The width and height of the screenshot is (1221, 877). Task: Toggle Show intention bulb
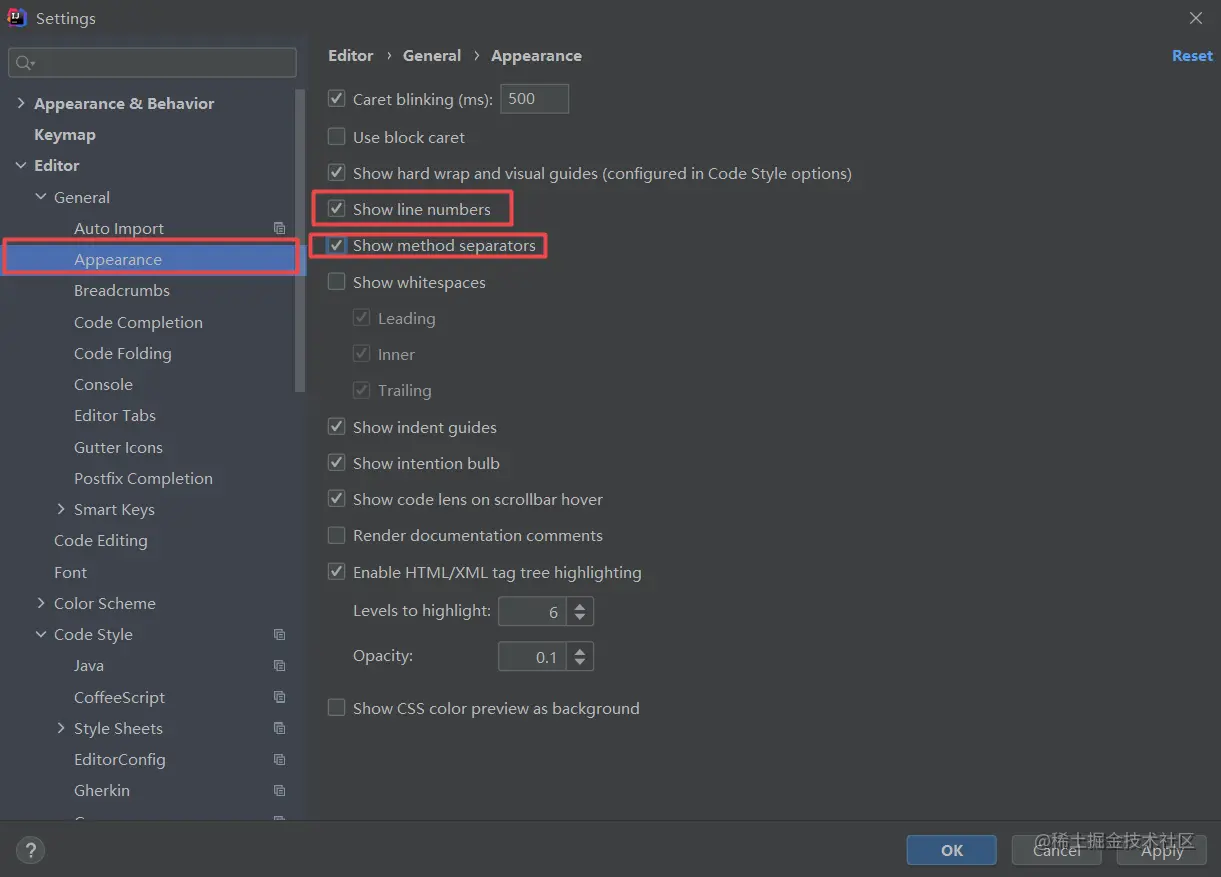coord(337,463)
